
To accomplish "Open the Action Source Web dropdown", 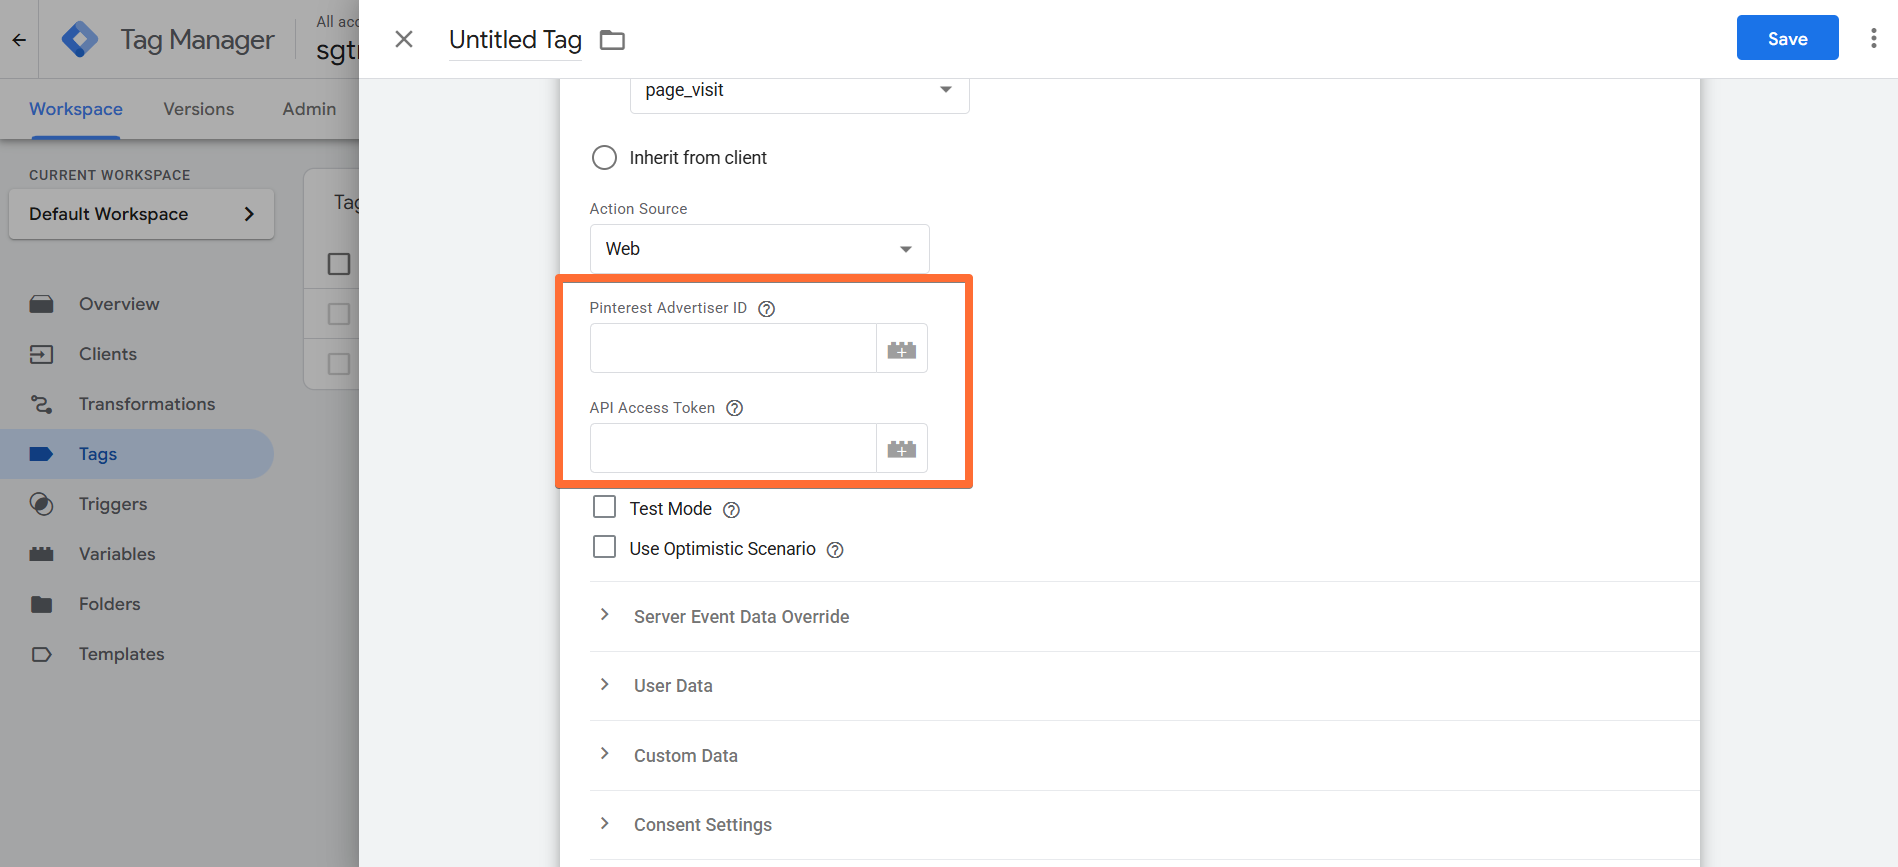I will [x=759, y=249].
